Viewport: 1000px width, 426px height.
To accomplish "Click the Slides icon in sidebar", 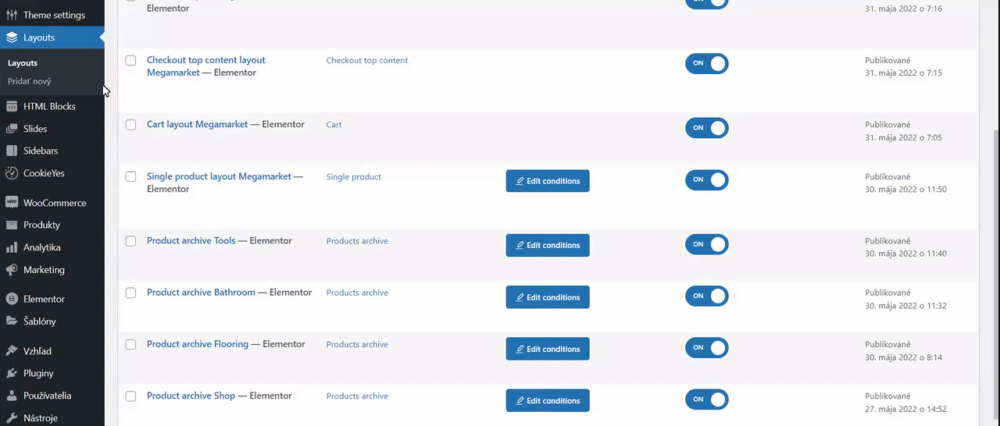I will pyautogui.click(x=11, y=129).
